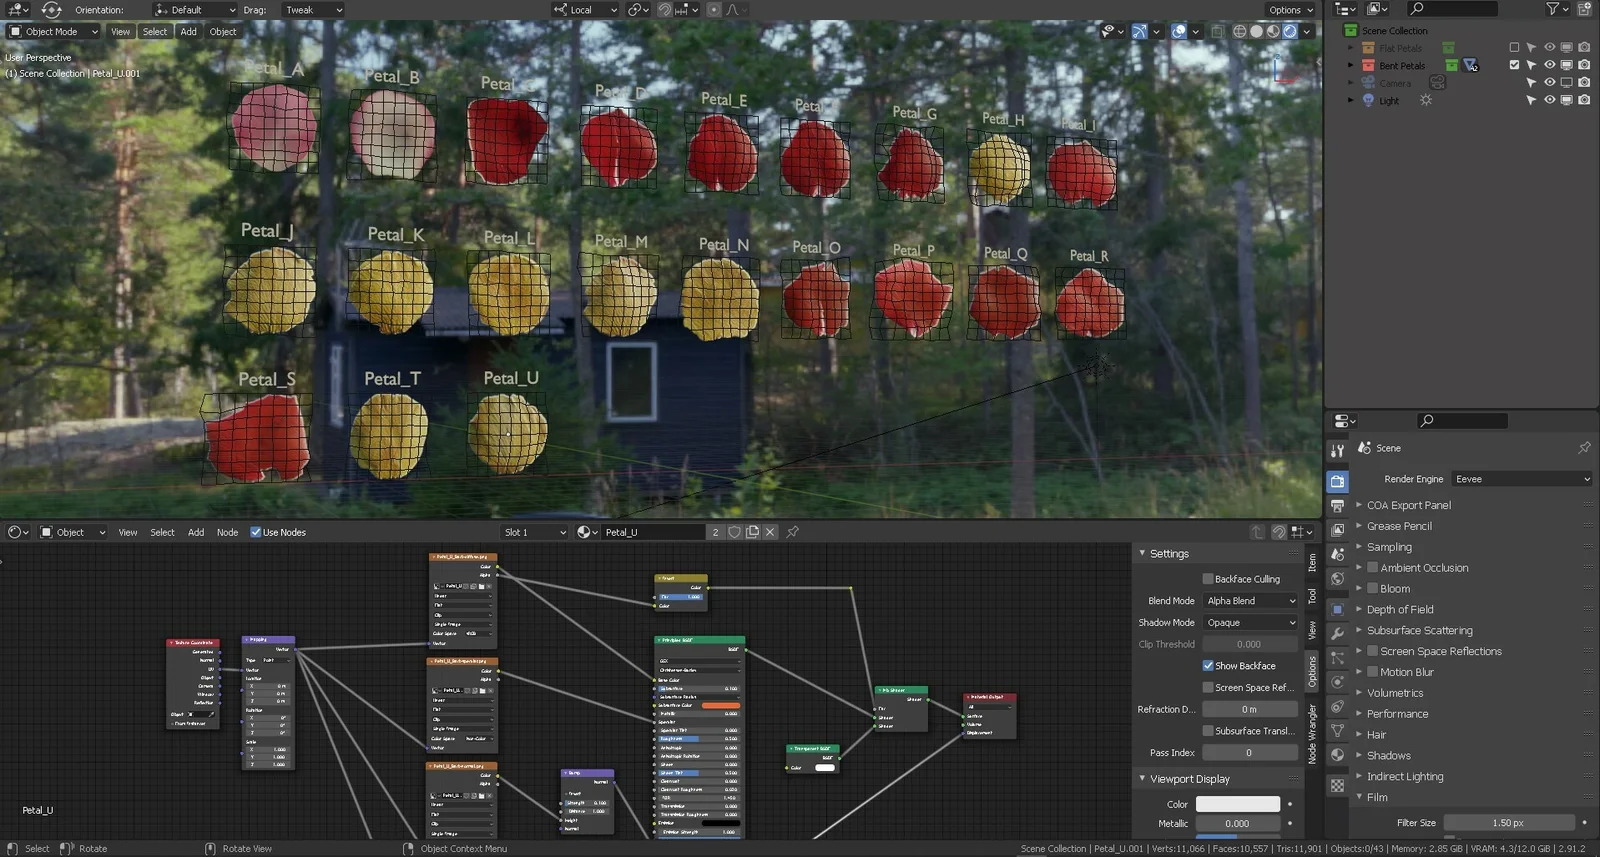Switch to Output properties printer tab
This screenshot has width=1600, height=857.
pyautogui.click(x=1337, y=506)
